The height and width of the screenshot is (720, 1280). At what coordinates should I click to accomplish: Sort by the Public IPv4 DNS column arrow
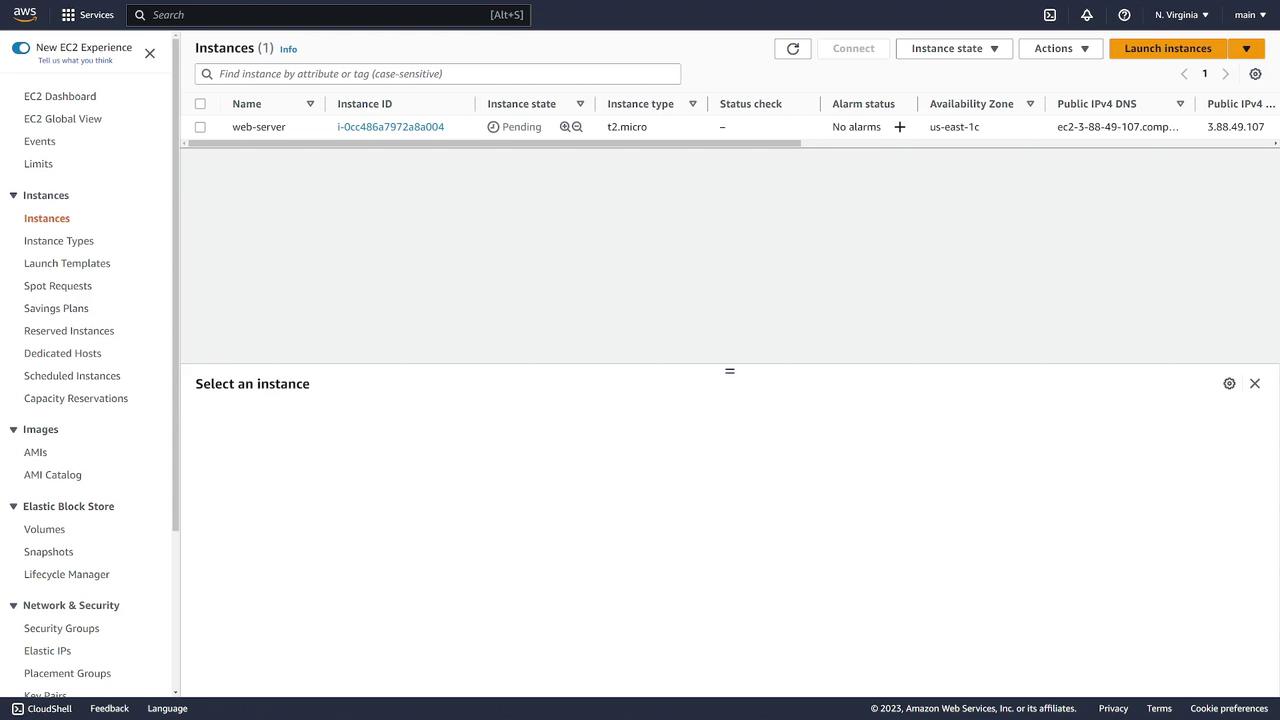coord(1180,104)
